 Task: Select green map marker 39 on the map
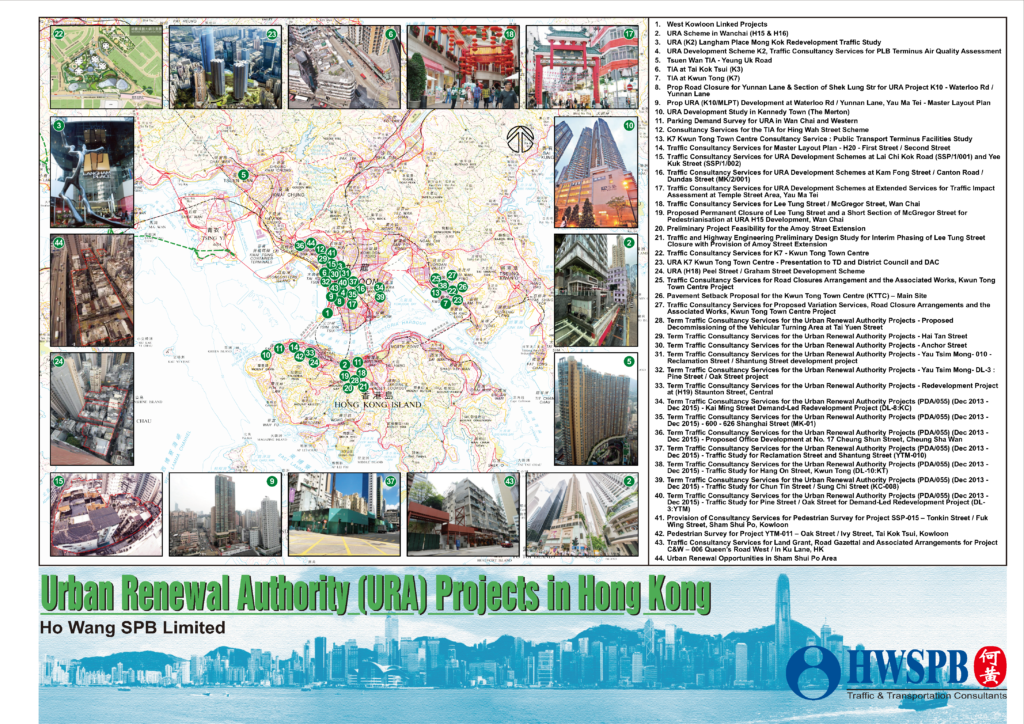(x=380, y=297)
